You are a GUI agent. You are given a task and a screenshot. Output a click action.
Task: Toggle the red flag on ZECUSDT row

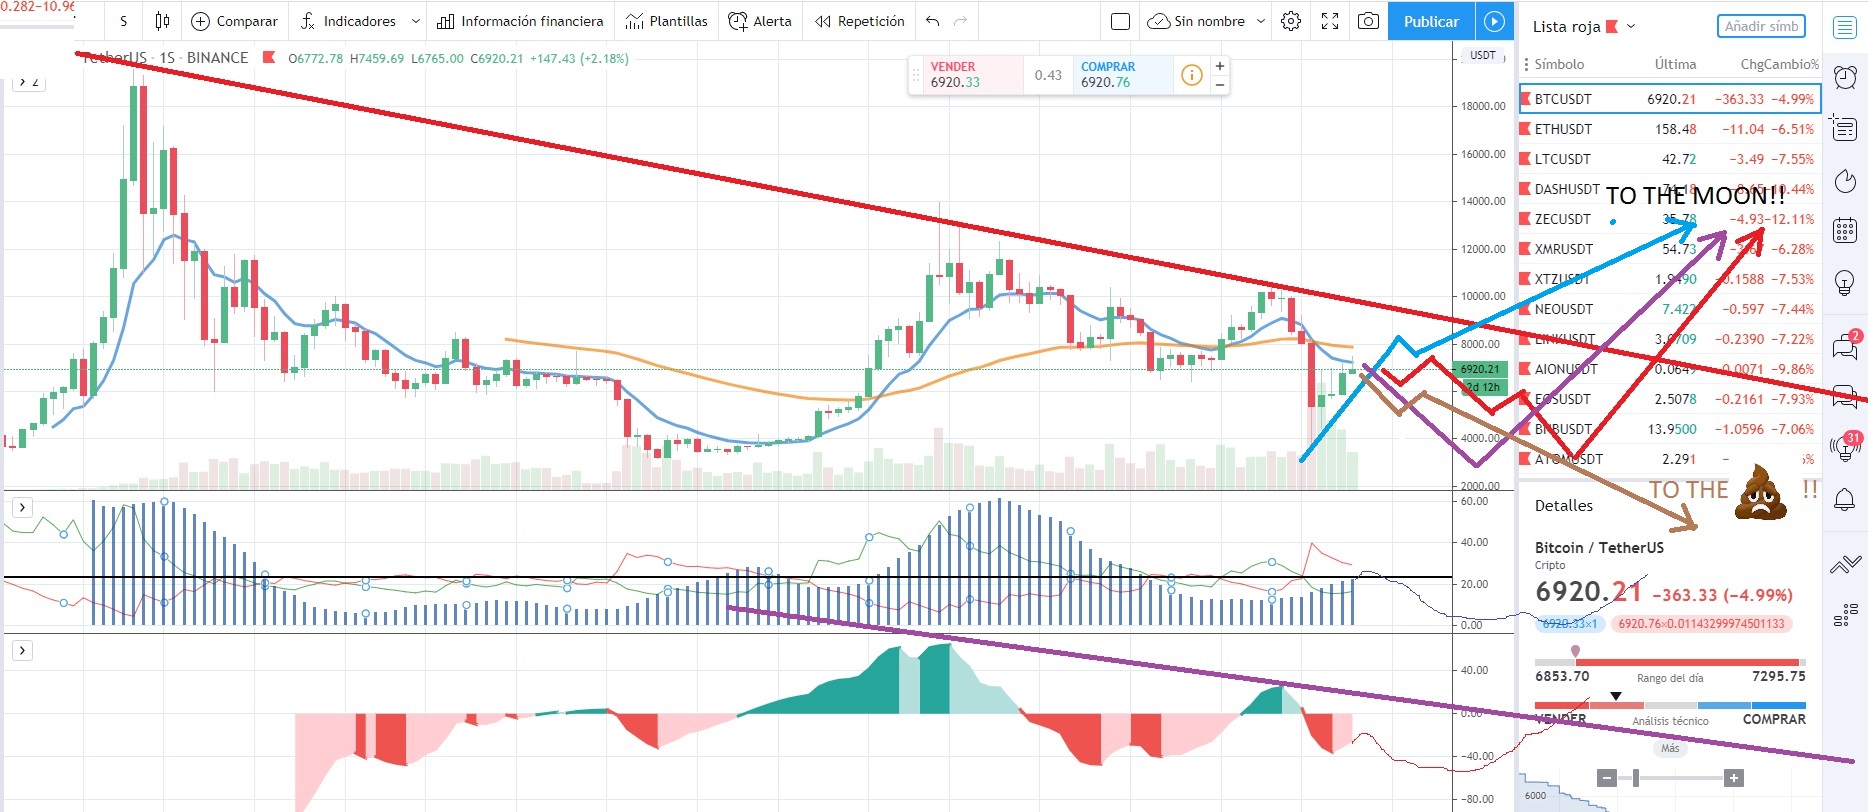[1526, 219]
